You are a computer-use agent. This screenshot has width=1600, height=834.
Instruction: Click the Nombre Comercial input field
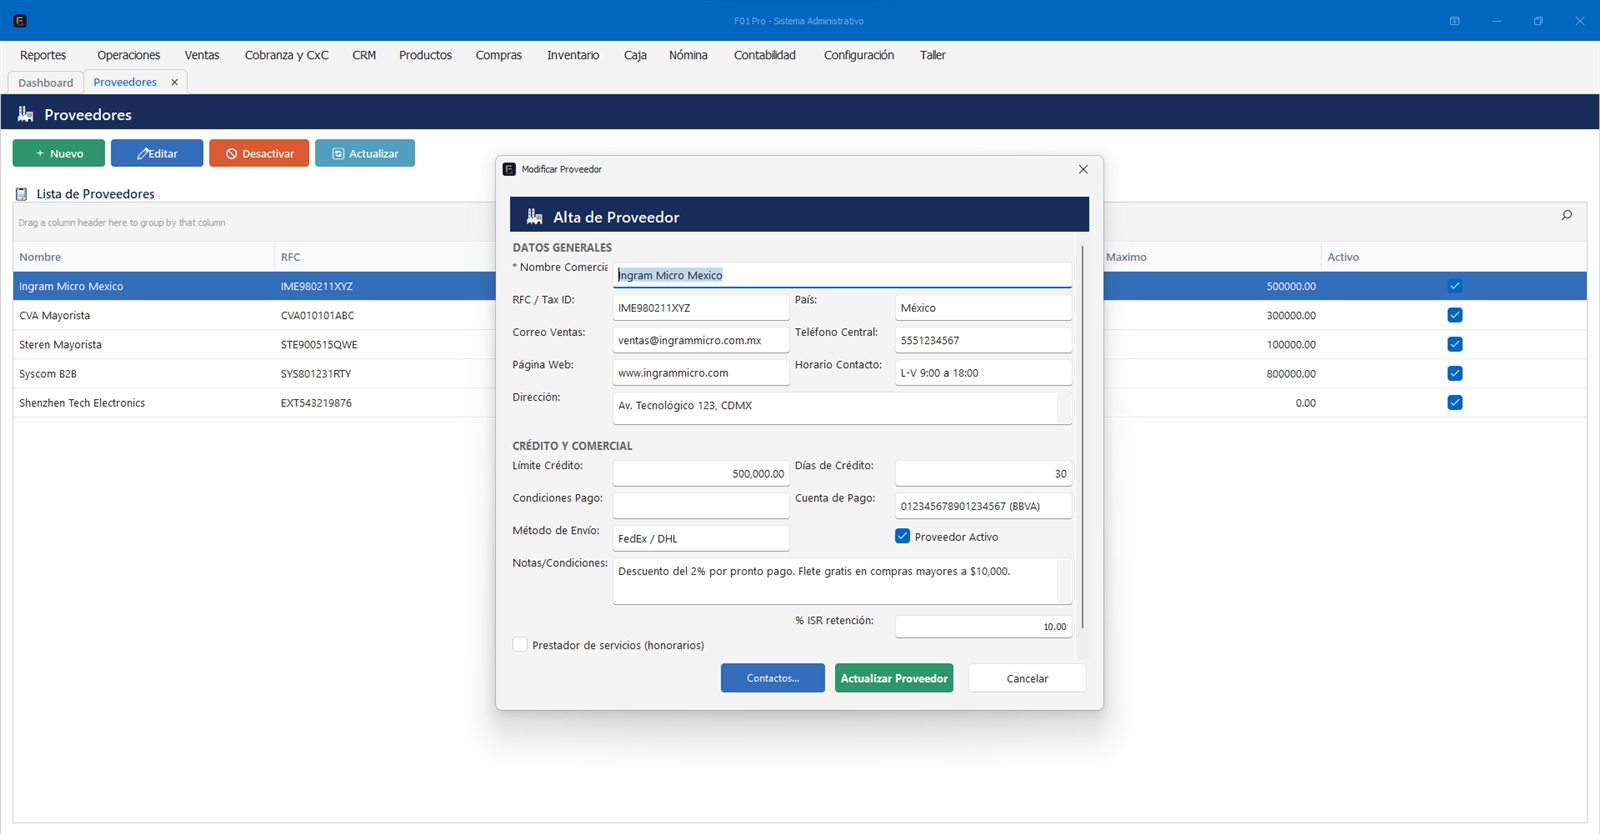coord(842,275)
